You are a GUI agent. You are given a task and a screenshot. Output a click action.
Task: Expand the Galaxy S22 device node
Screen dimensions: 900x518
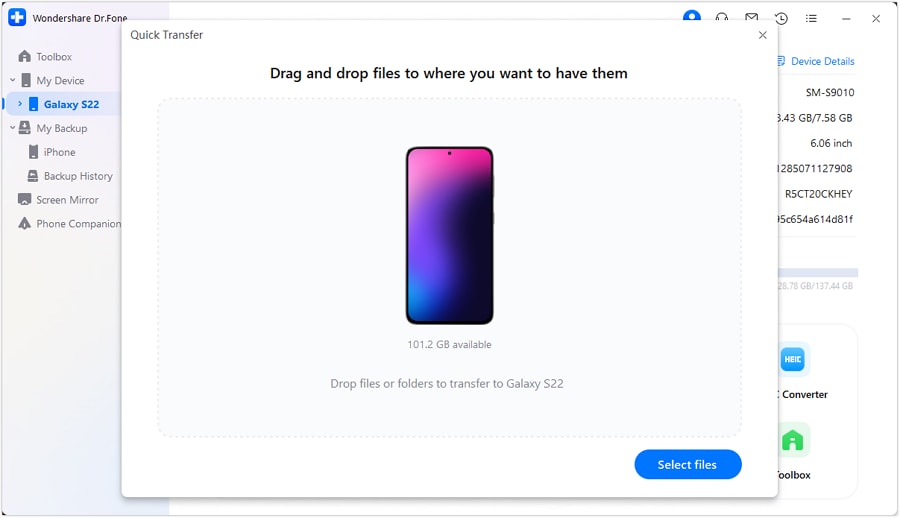tap(20, 104)
